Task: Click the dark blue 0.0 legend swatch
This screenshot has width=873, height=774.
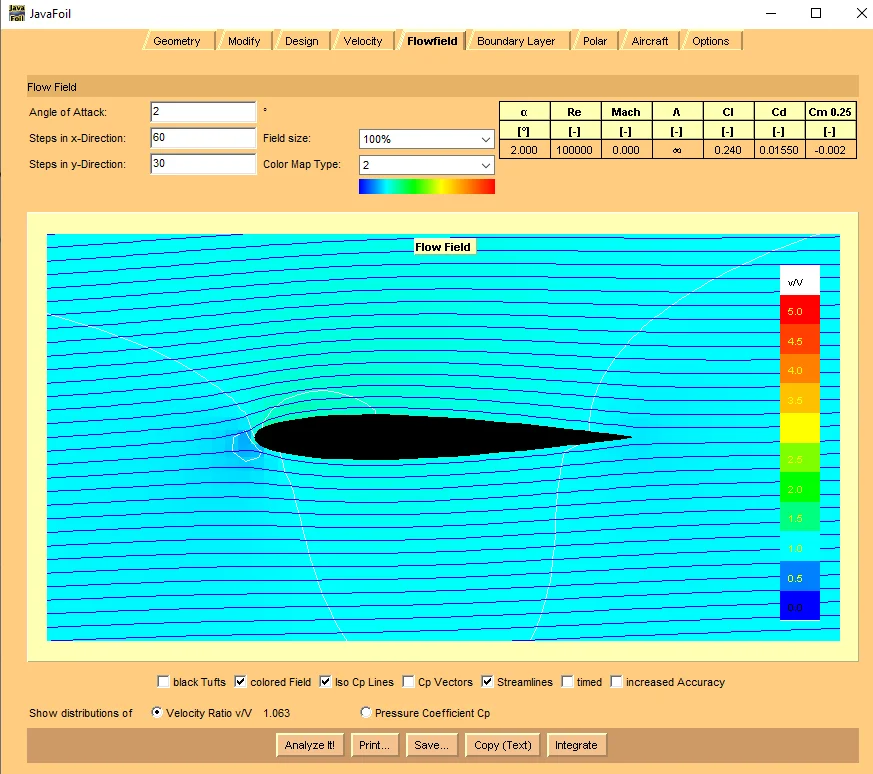Action: tap(800, 606)
